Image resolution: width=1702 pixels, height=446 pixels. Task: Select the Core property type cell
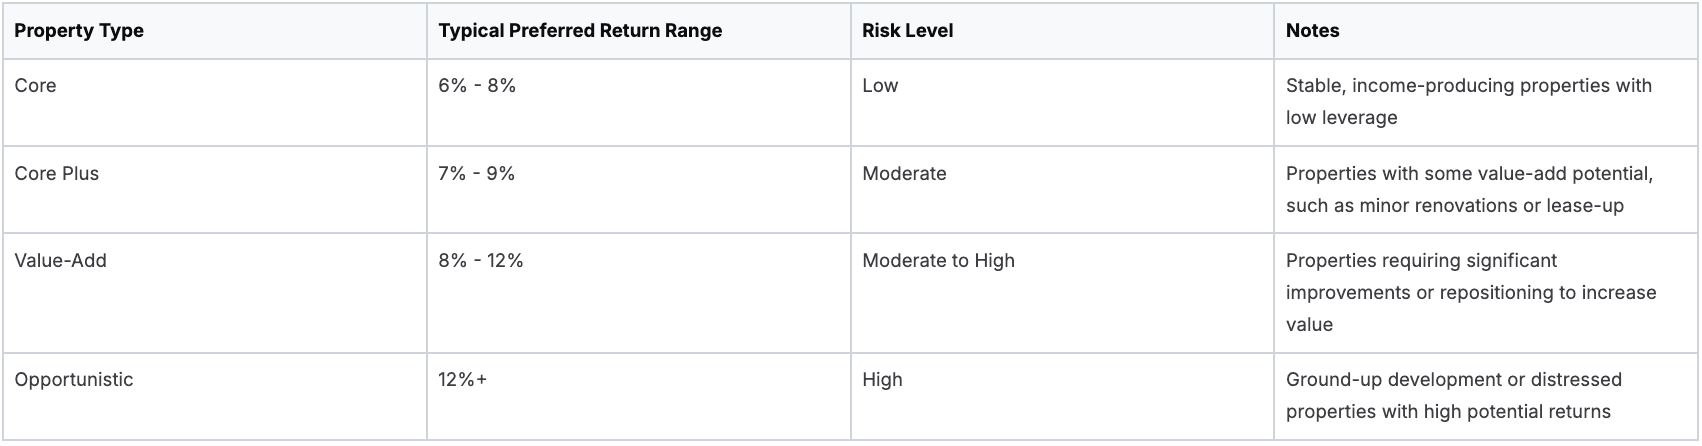(x=35, y=86)
